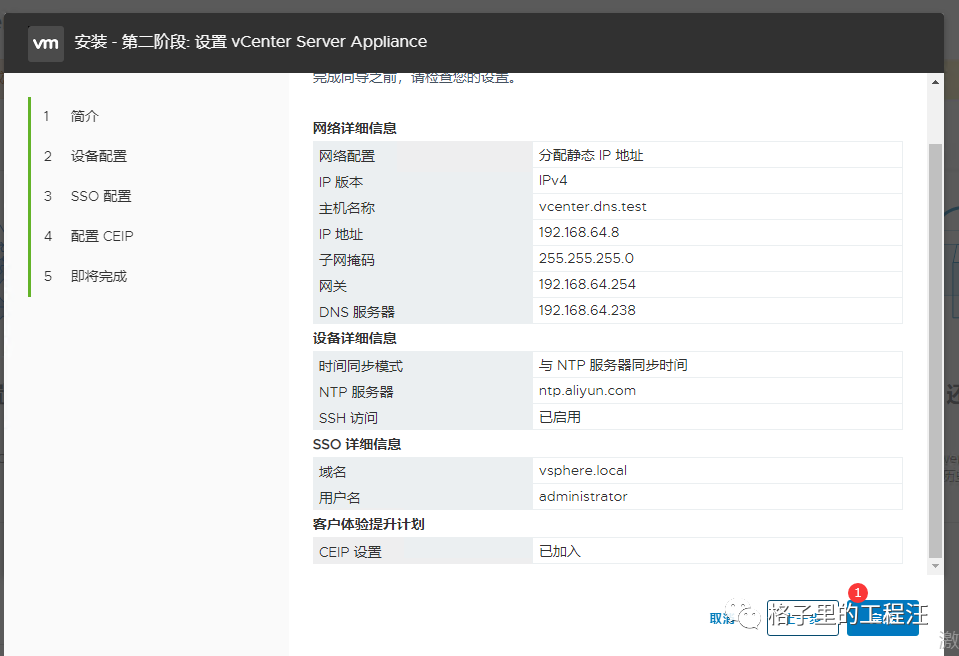Click the NTP server value ntp.aliyun.com
This screenshot has width=959, height=656.
pyautogui.click(x=587, y=391)
